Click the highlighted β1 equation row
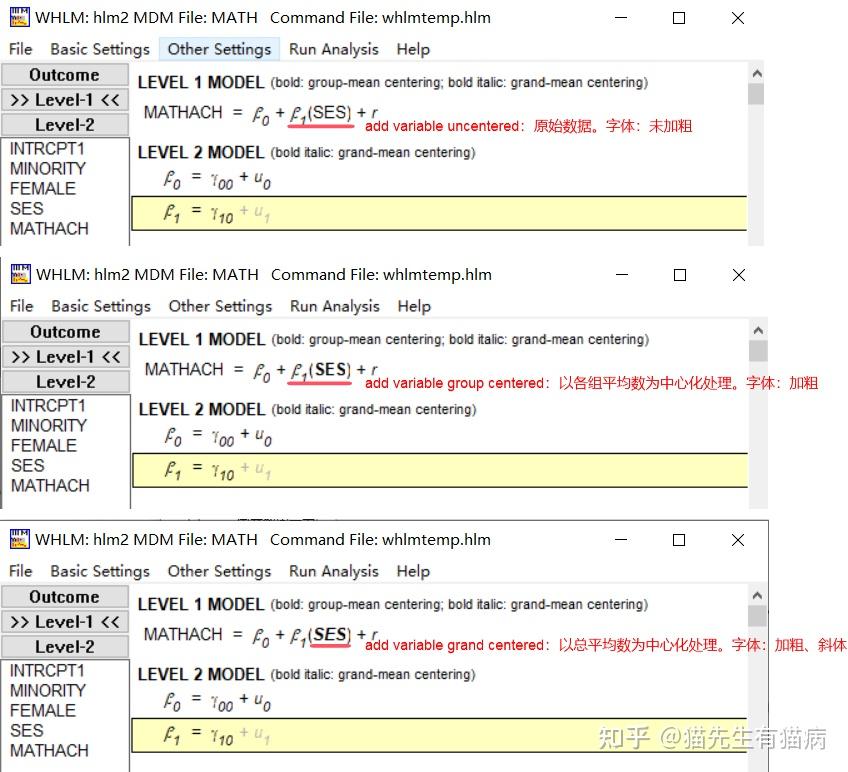This screenshot has width=848, height=772. click(440, 214)
